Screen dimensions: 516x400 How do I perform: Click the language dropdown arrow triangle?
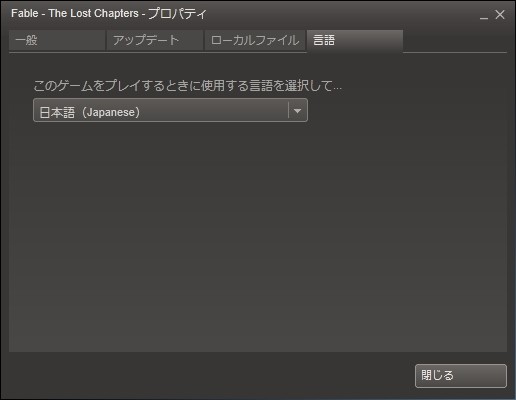coord(297,111)
